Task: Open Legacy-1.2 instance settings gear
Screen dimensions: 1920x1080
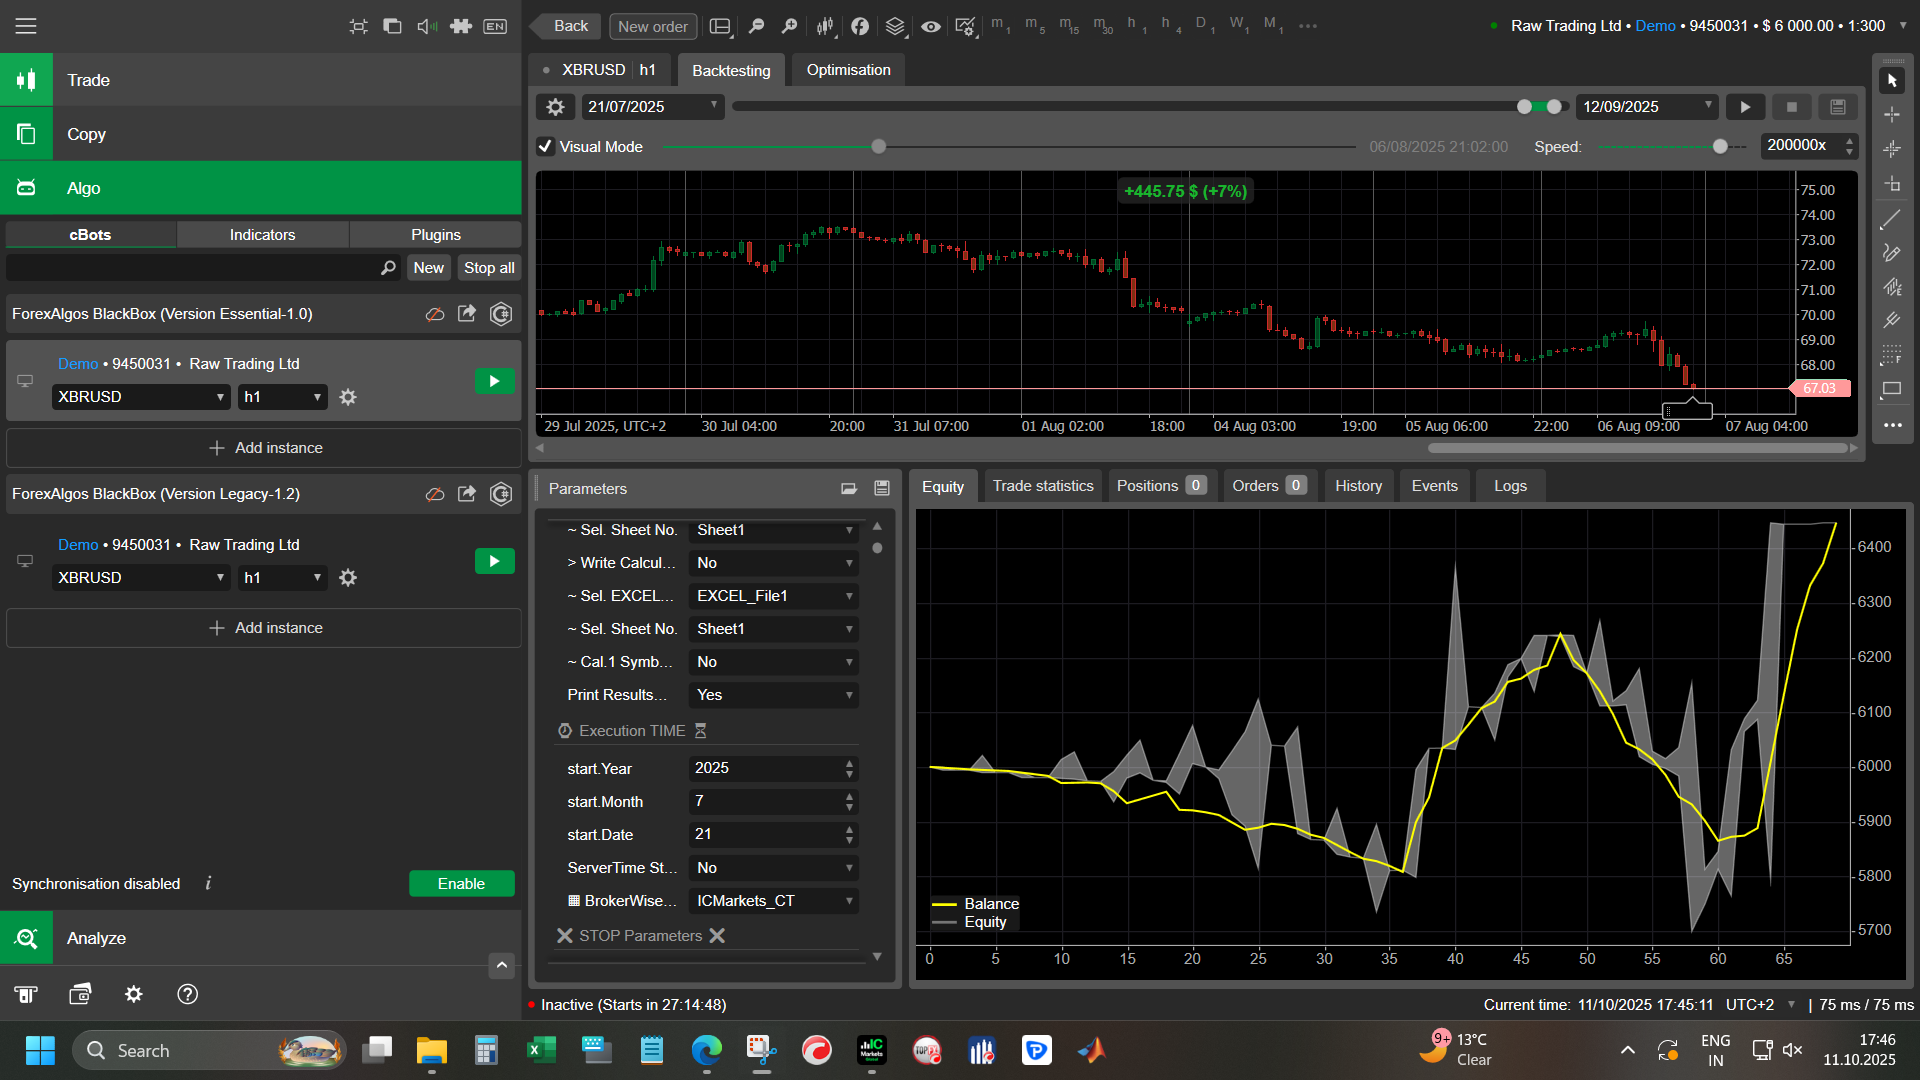Action: click(348, 578)
